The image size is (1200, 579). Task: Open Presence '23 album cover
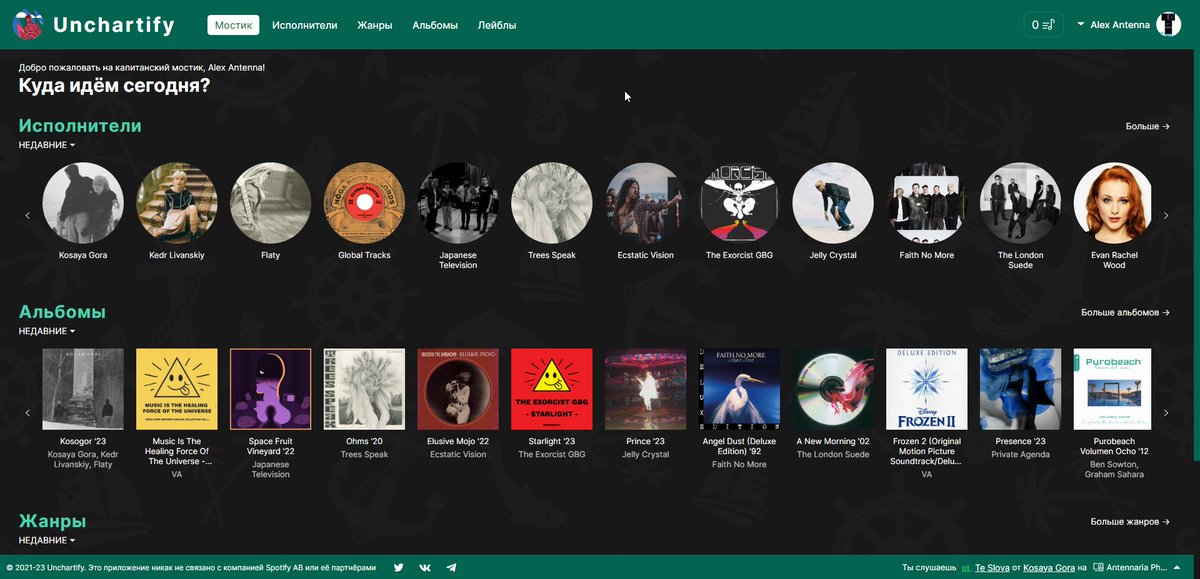1021,389
